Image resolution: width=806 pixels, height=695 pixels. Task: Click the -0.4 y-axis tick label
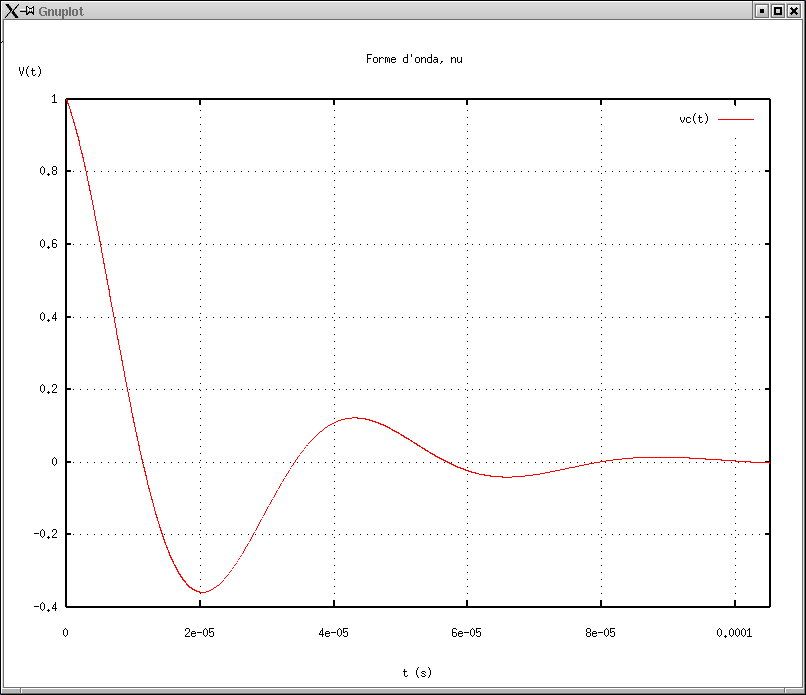click(46, 607)
